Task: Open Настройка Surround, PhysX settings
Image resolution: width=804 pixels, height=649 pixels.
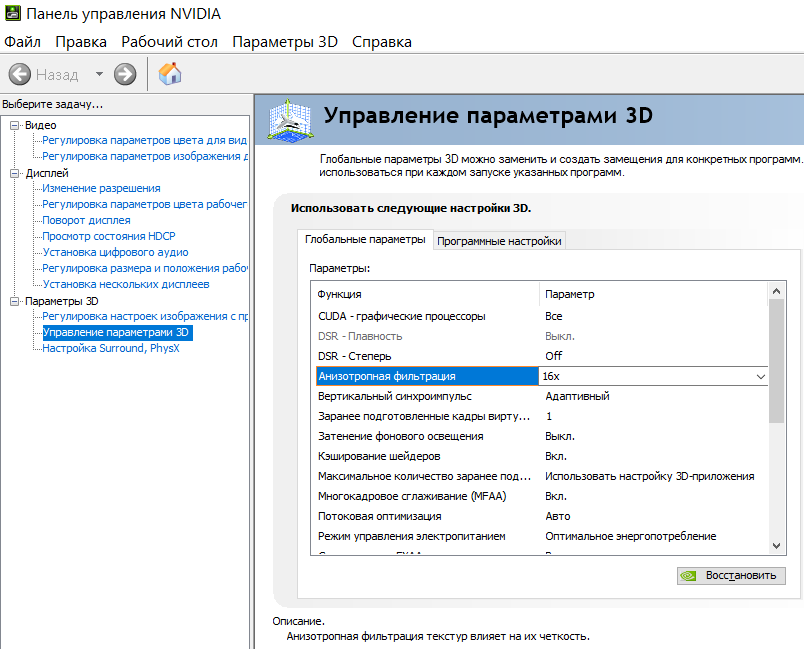Action: [111, 348]
